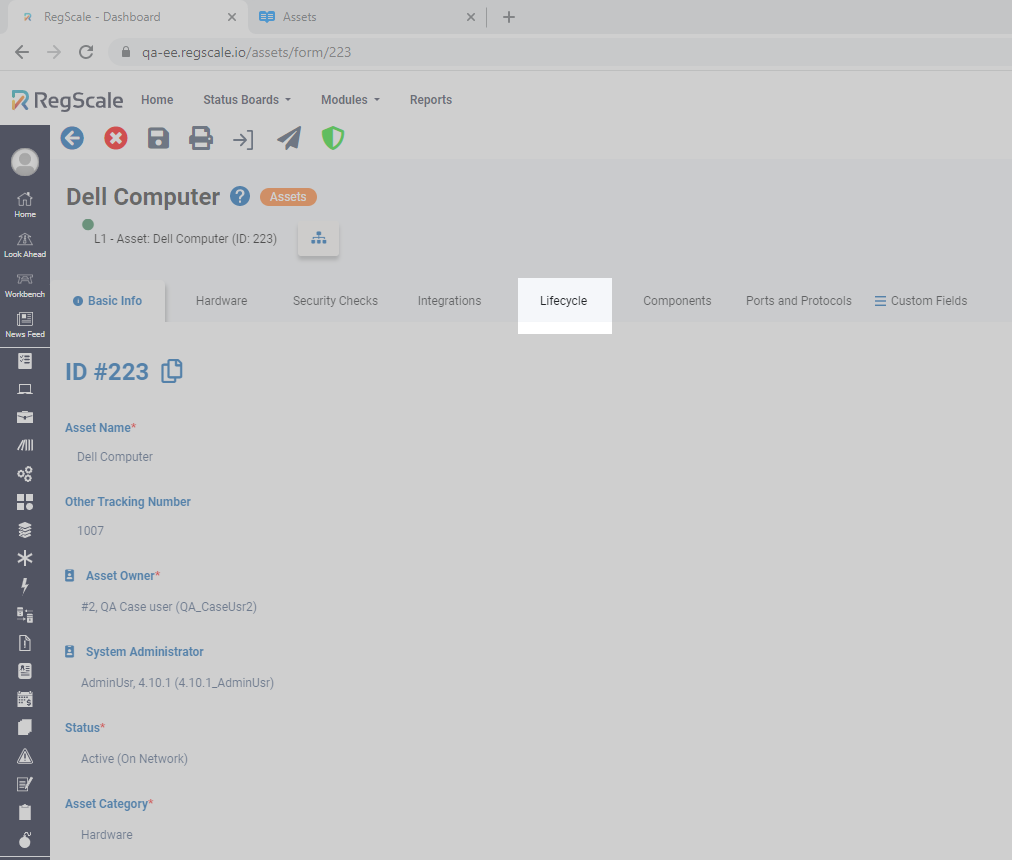
Task: Open Look Ahead in the sidebar
Action: click(25, 245)
